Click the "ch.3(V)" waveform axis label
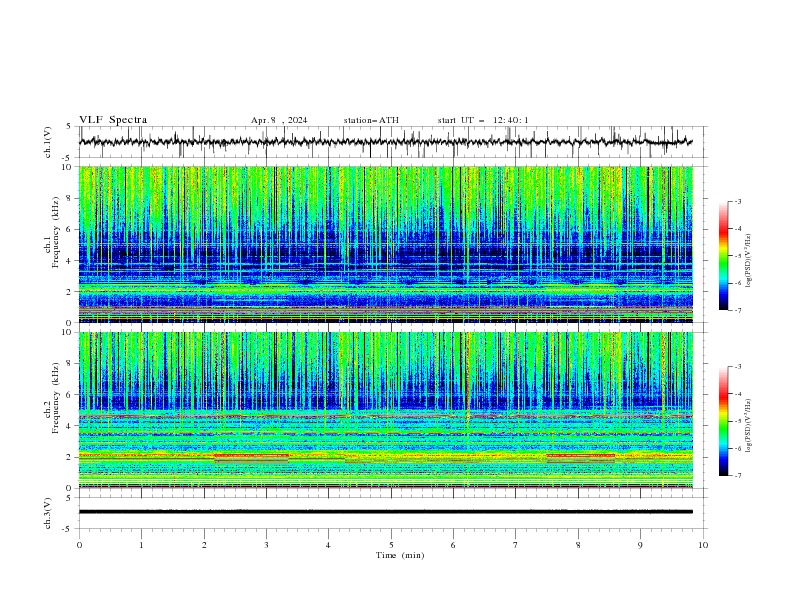The image size is (792, 612). pos(48,513)
